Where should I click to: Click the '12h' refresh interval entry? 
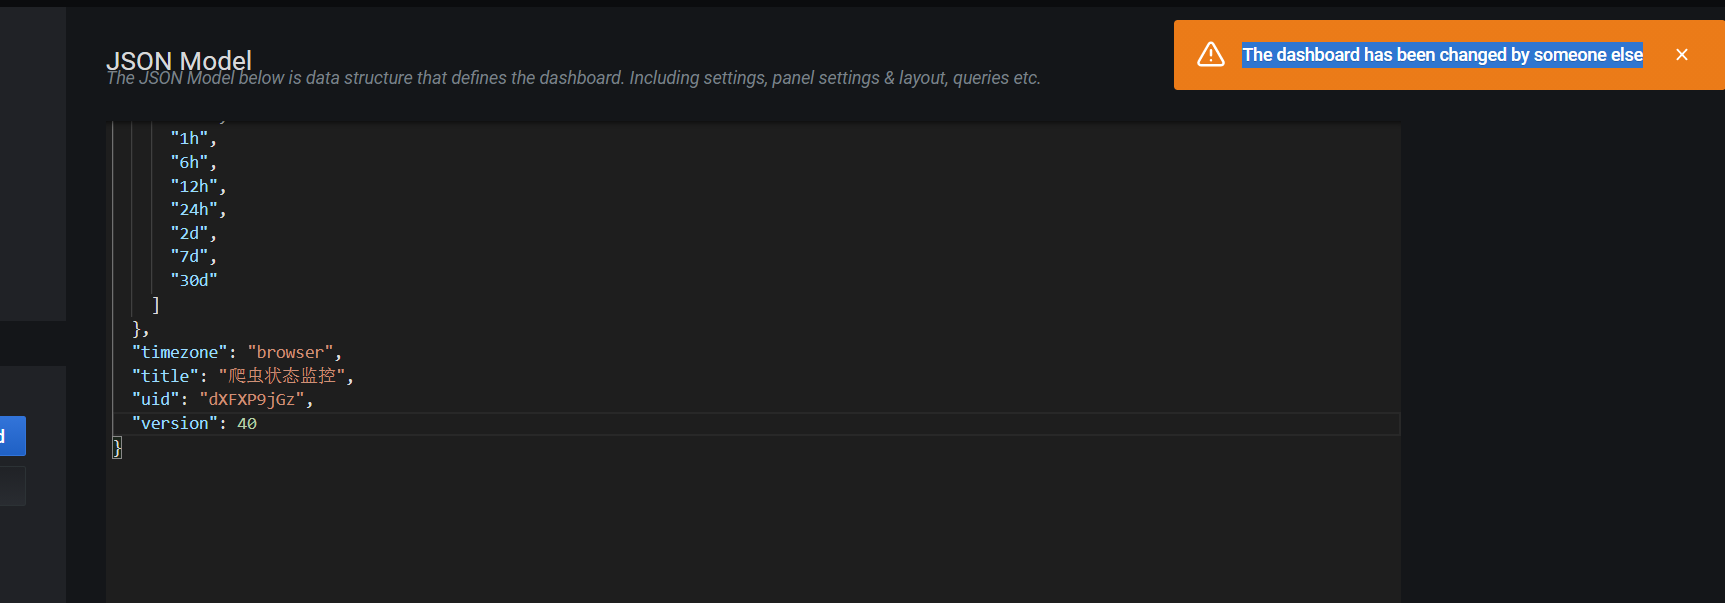tap(195, 185)
